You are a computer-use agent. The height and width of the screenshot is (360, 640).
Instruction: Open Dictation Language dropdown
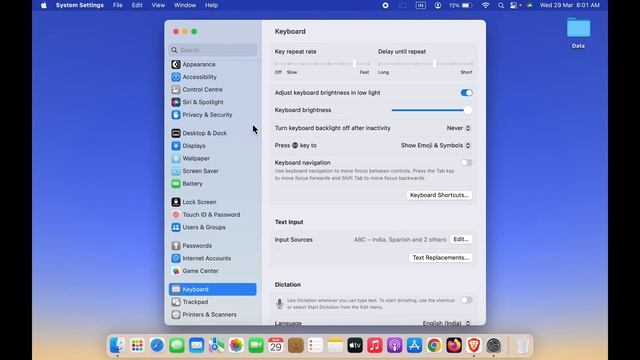click(x=447, y=323)
